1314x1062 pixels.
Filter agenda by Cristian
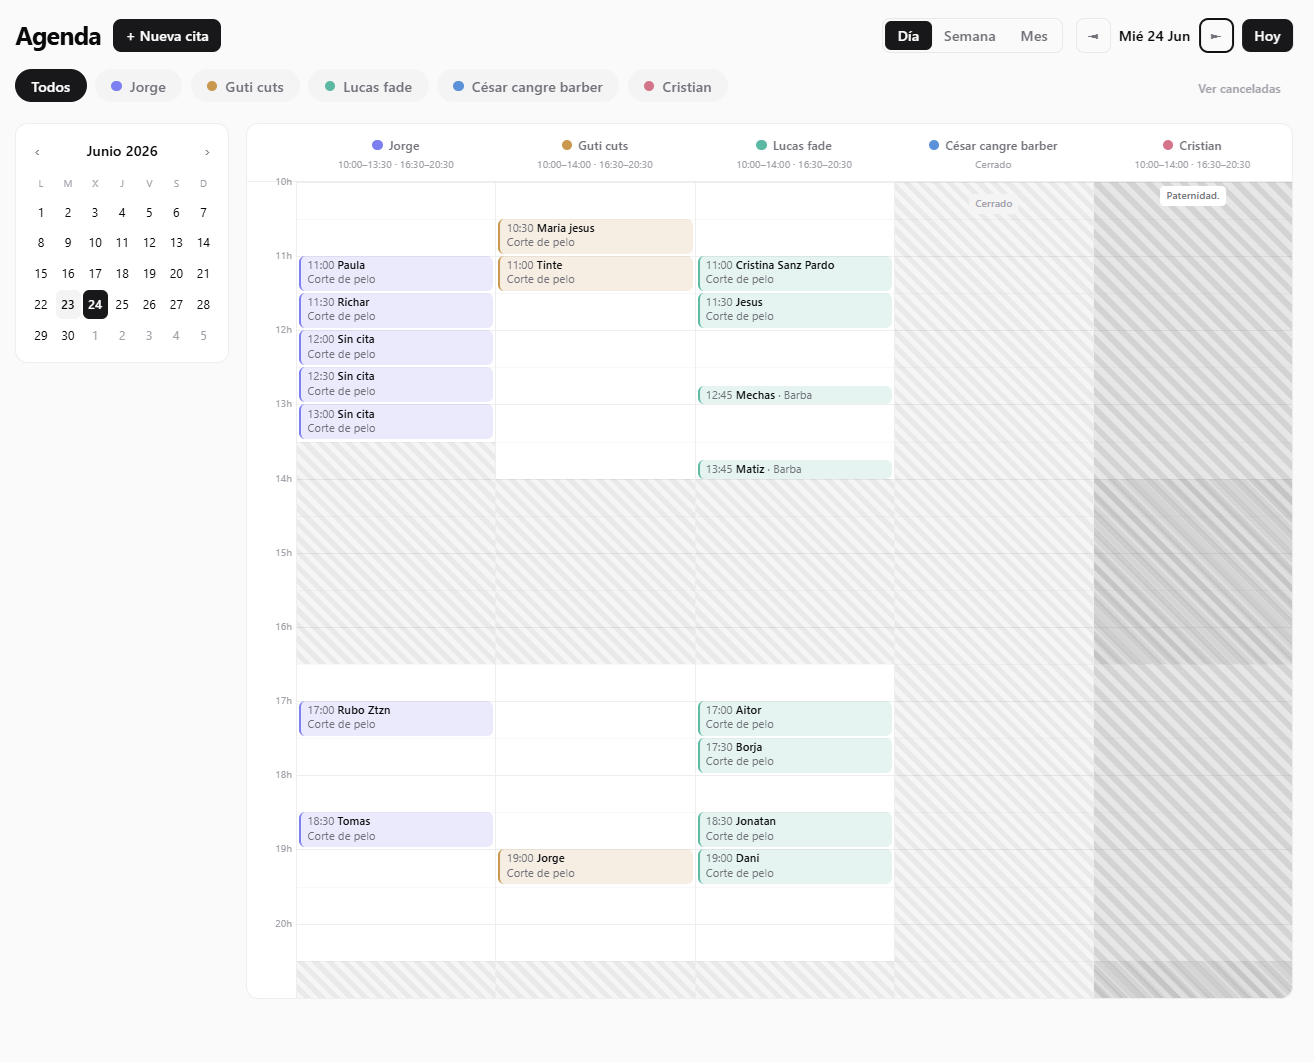[x=677, y=86]
